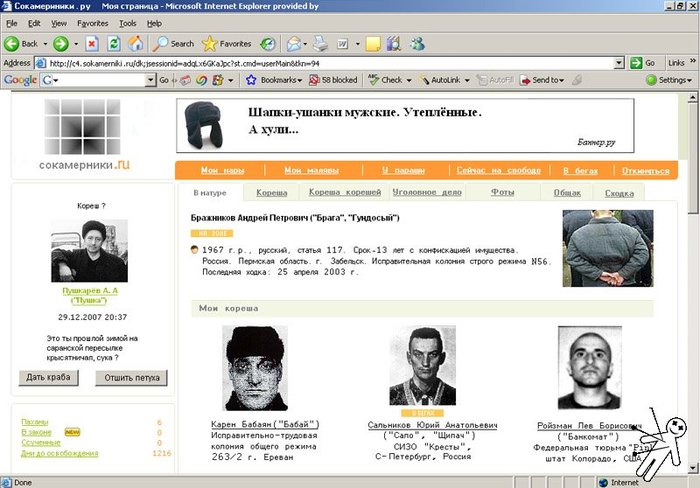Click the Дать краба button
Viewport: 700px width, 488px height.
(48, 377)
